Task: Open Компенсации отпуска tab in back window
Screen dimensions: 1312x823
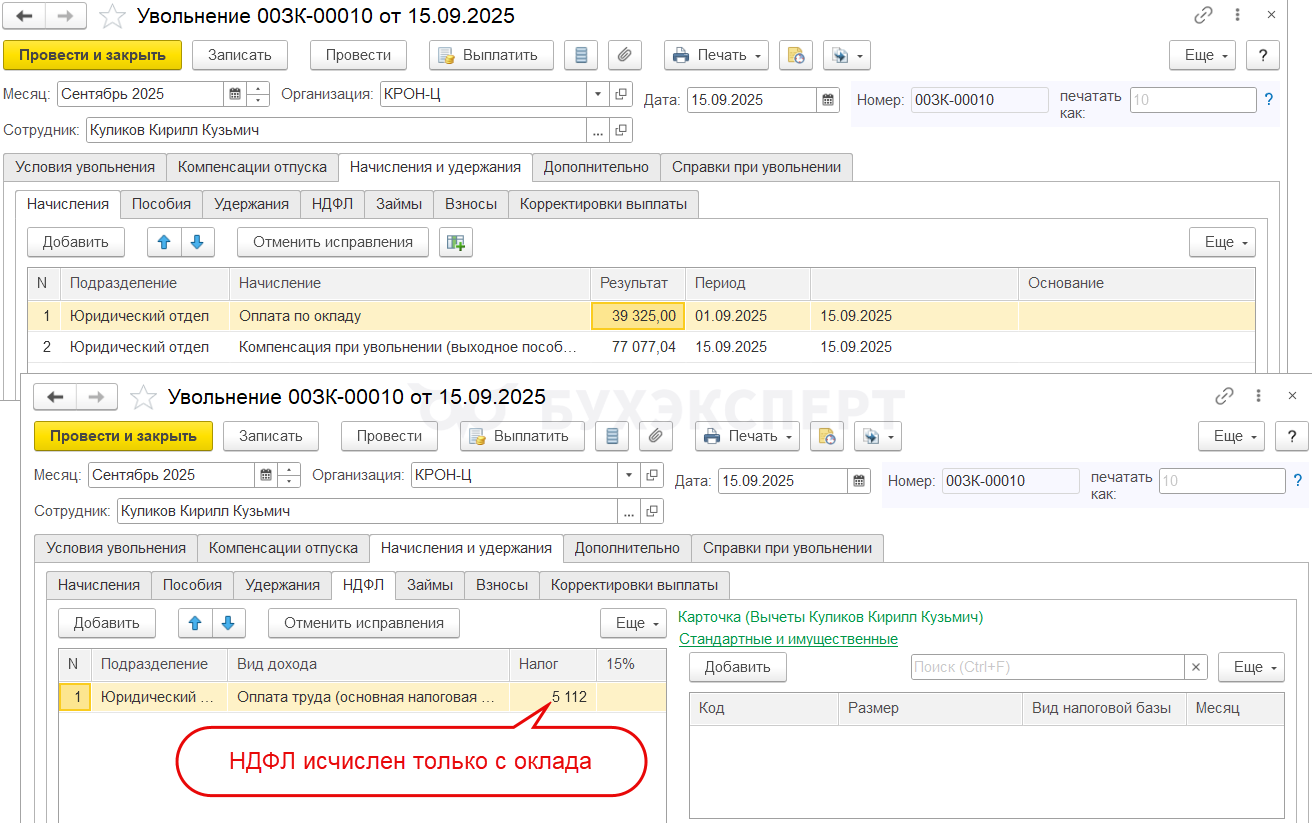Action: click(253, 167)
